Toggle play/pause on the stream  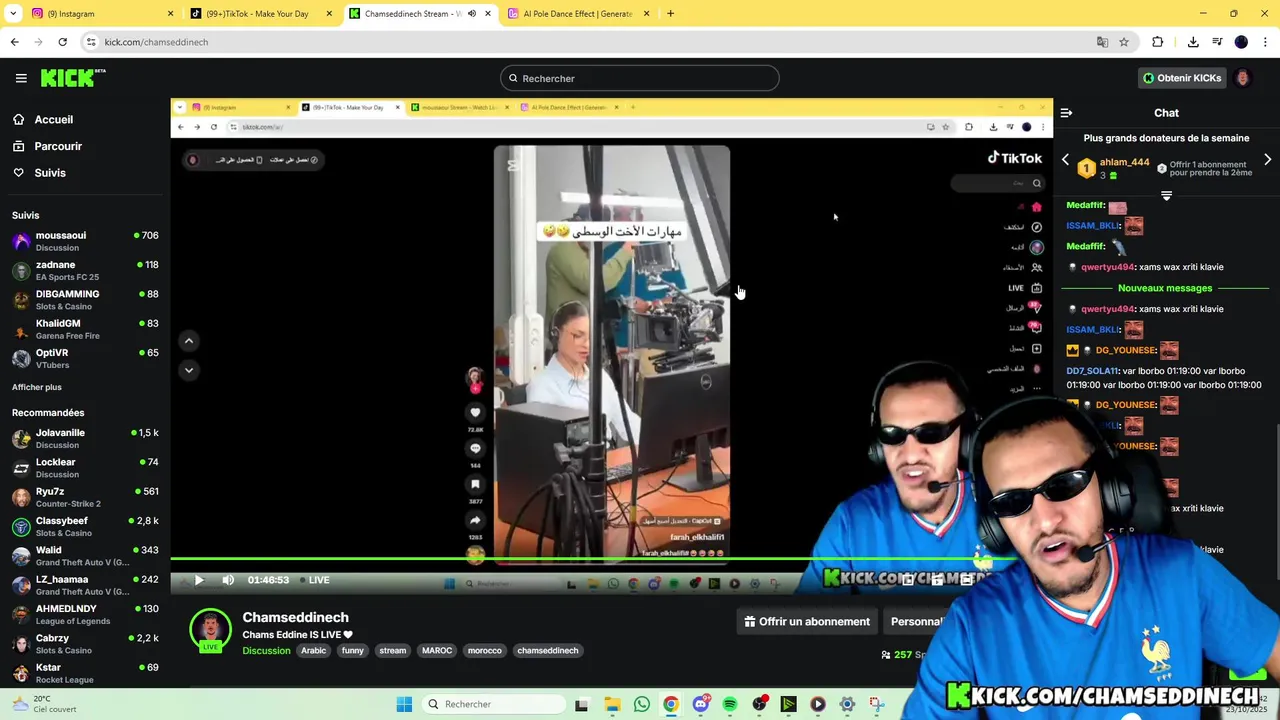pos(198,580)
